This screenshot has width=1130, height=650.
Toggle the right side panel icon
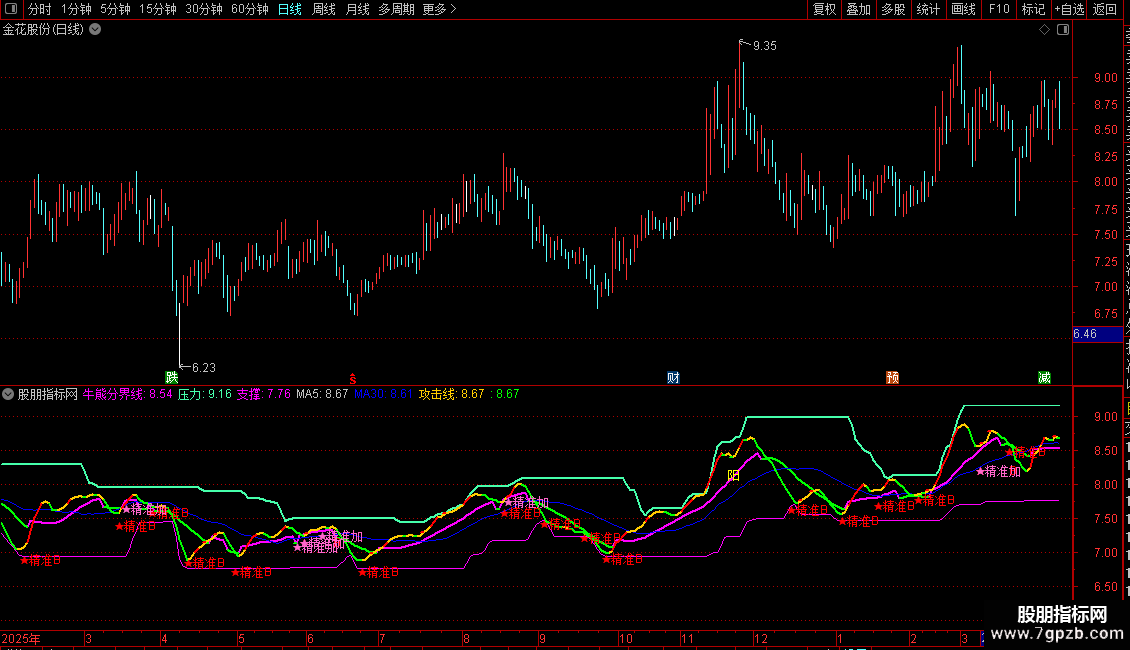coord(1063,30)
